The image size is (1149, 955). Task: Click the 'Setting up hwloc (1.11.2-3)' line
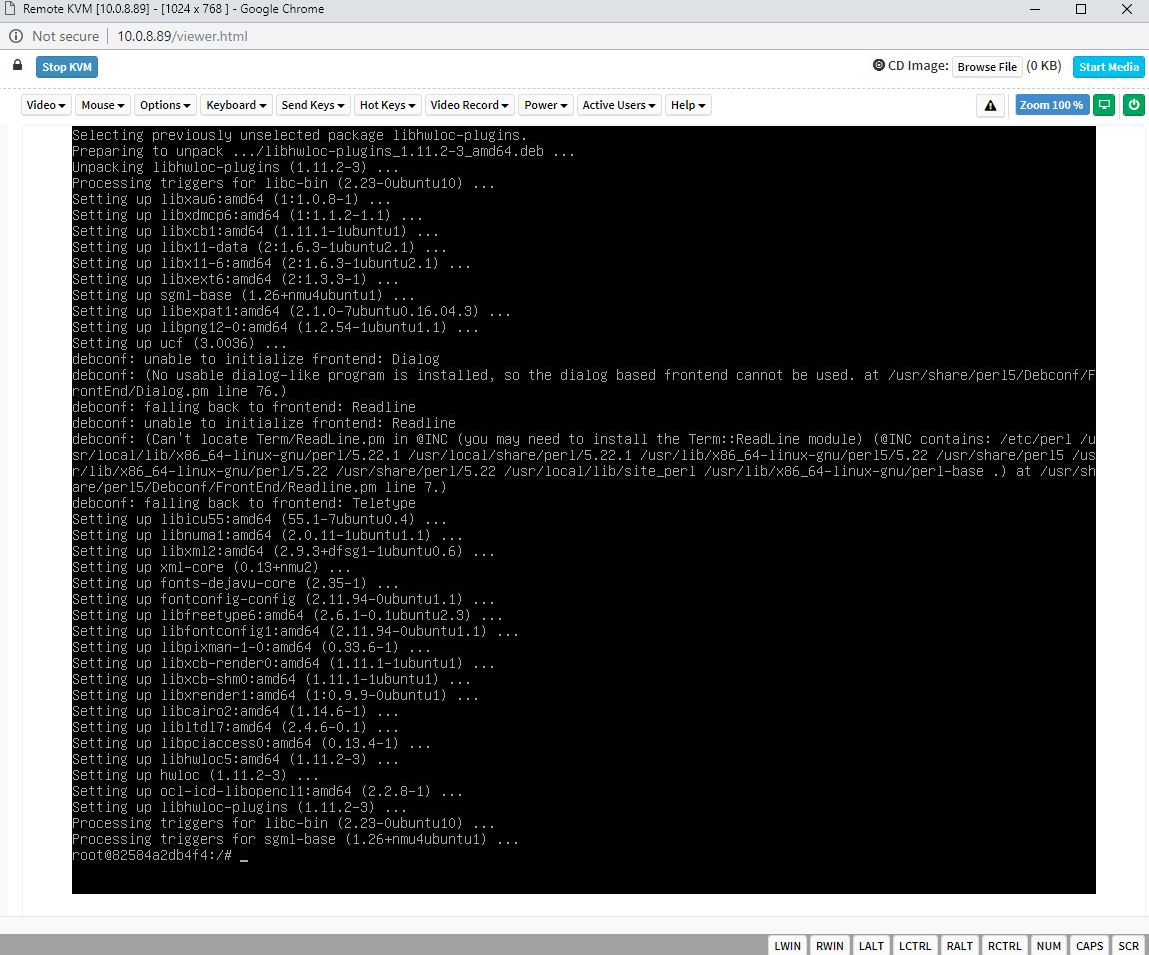click(195, 775)
